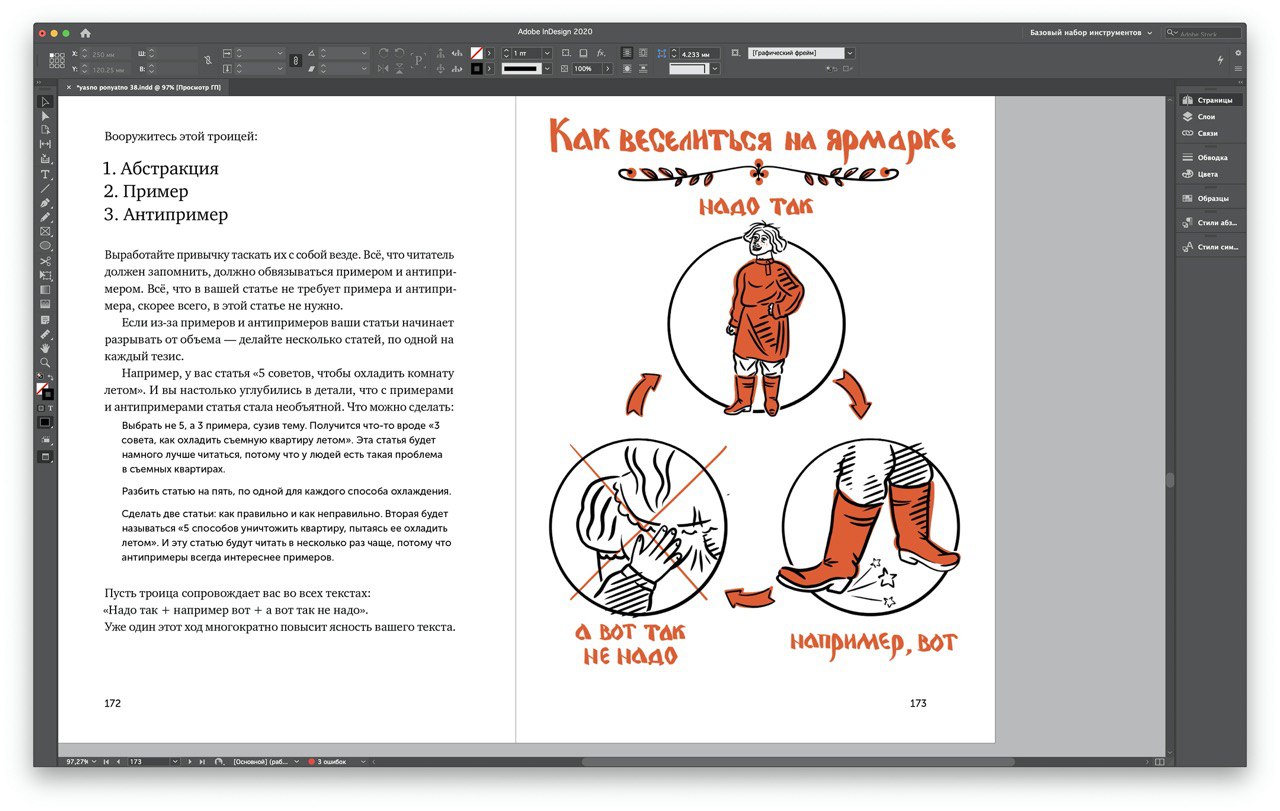The image size is (1280, 811).
Task: Toggle constrain scale proportions chain icon
Action: coord(295,61)
